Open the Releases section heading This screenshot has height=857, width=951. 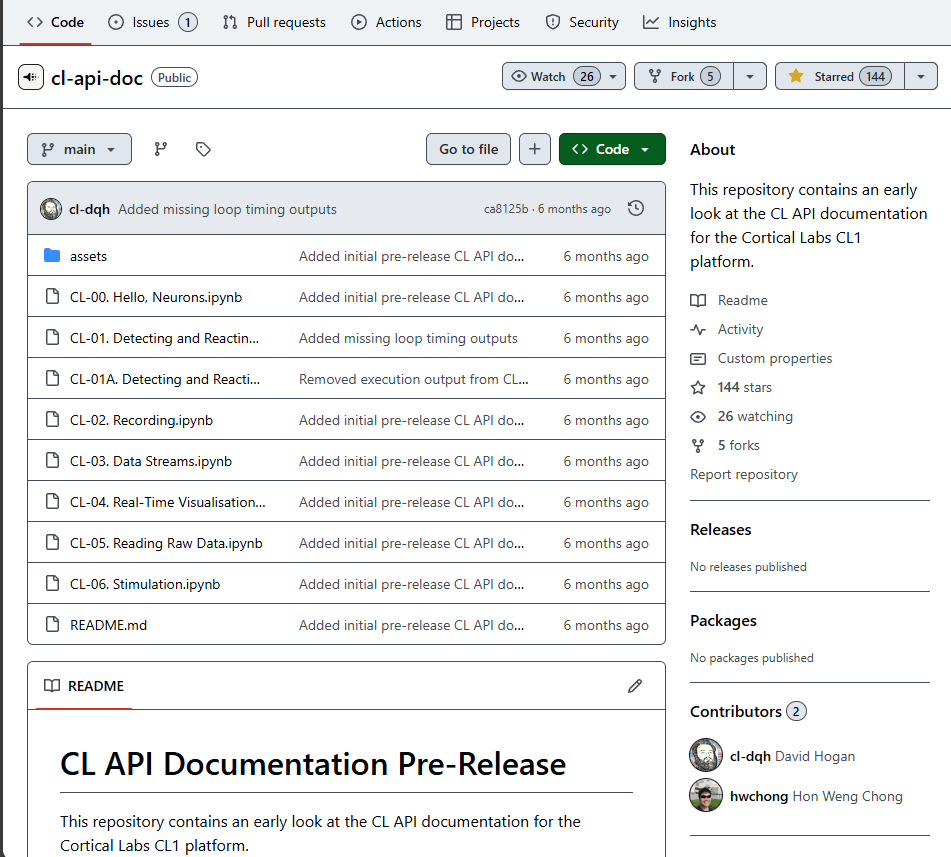click(721, 529)
